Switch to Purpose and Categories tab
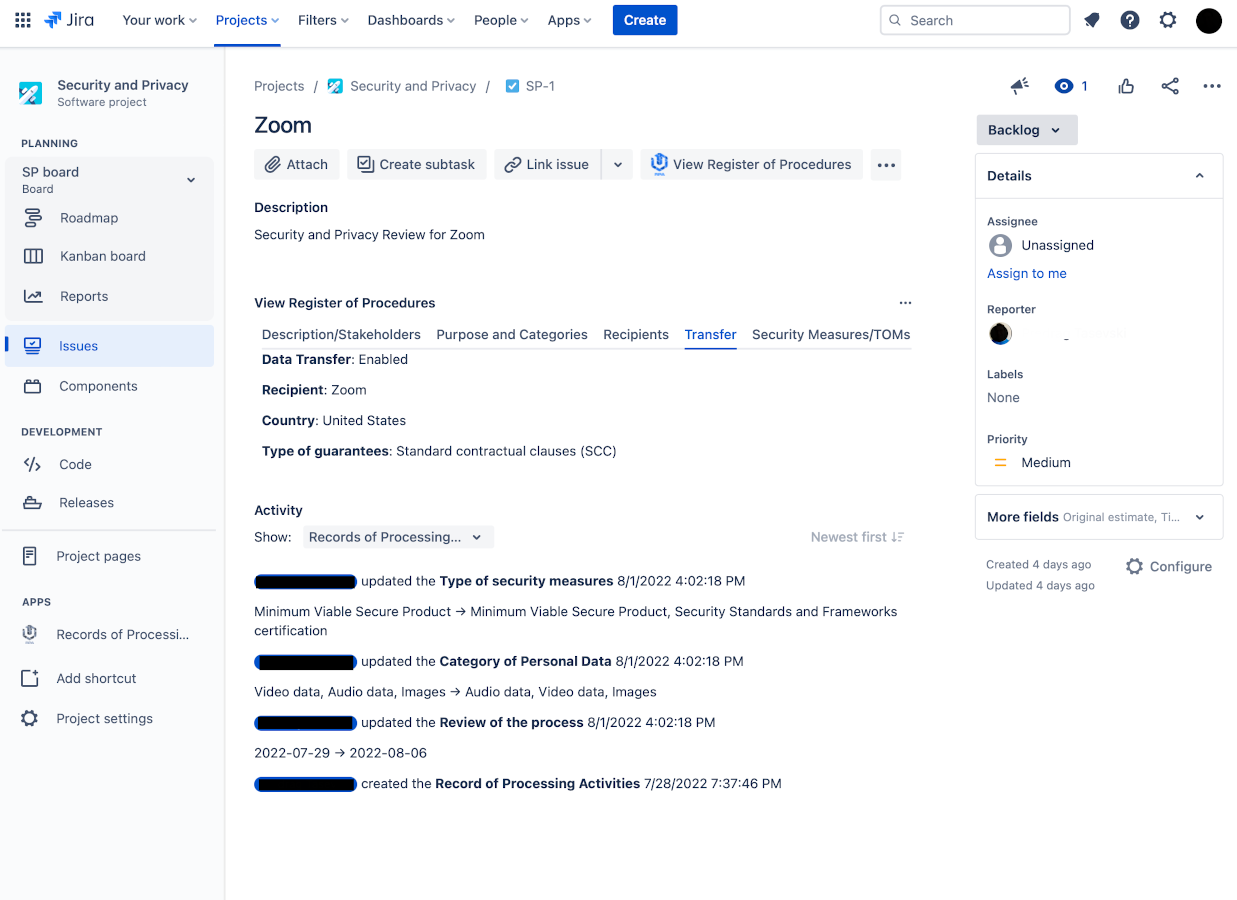 (x=512, y=335)
